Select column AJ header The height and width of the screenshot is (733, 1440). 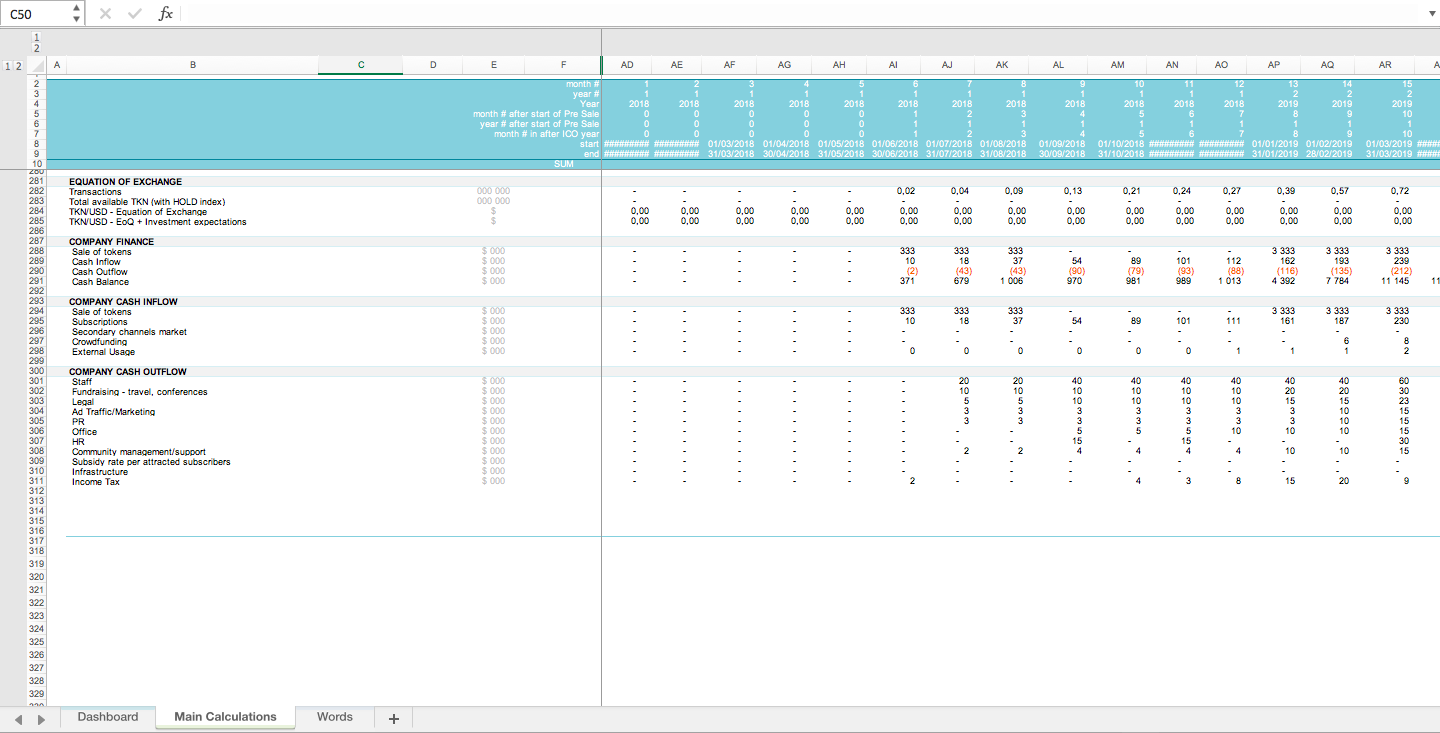pos(947,66)
